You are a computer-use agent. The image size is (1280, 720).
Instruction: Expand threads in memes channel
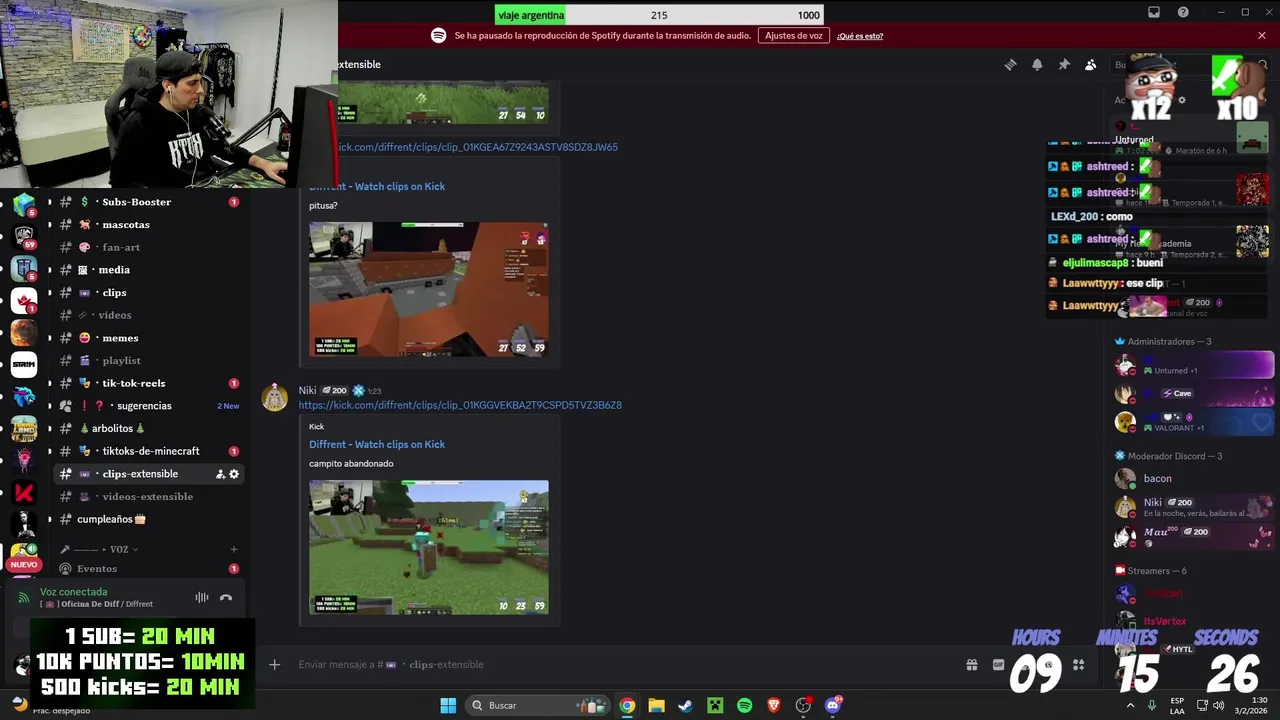[49, 338]
